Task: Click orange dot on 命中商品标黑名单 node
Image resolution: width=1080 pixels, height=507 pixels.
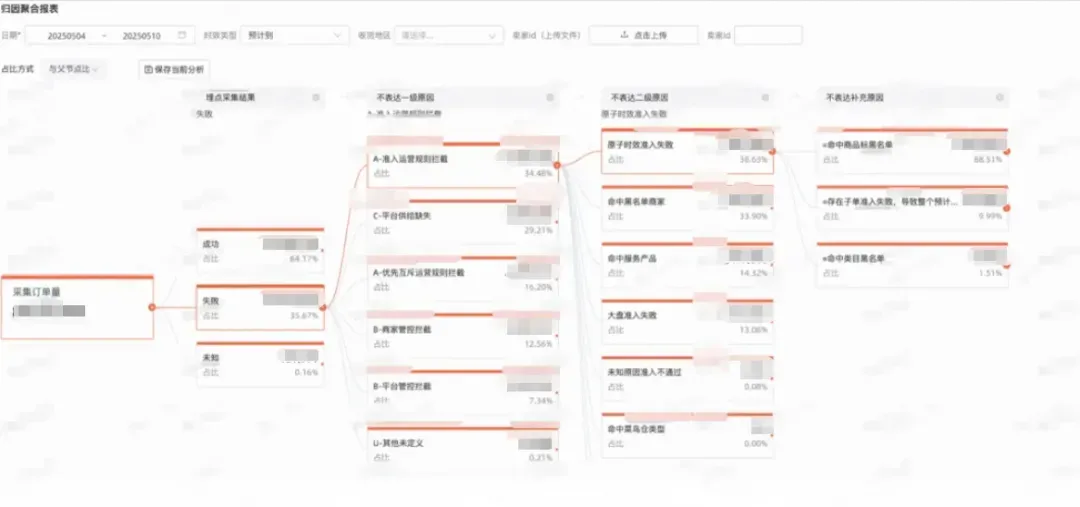Action: [1007, 152]
